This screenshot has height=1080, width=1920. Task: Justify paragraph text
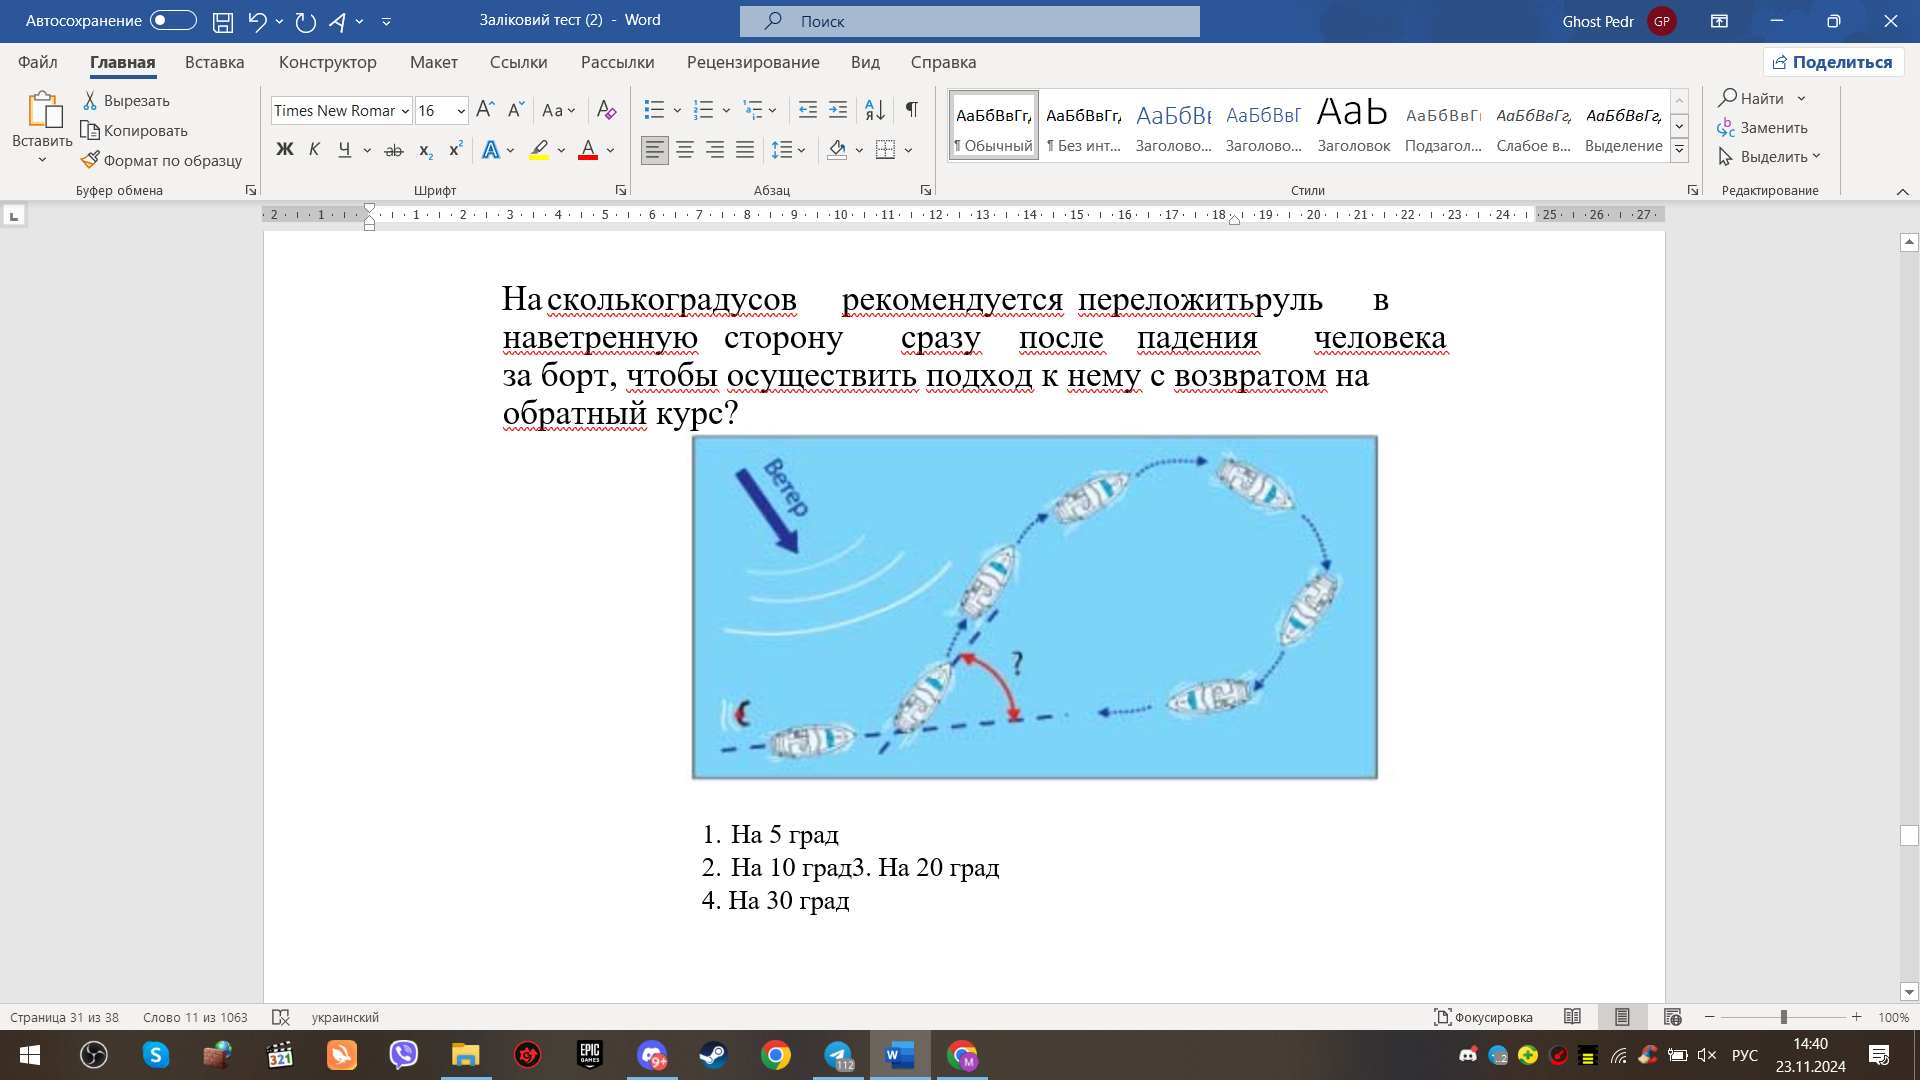tap(745, 150)
